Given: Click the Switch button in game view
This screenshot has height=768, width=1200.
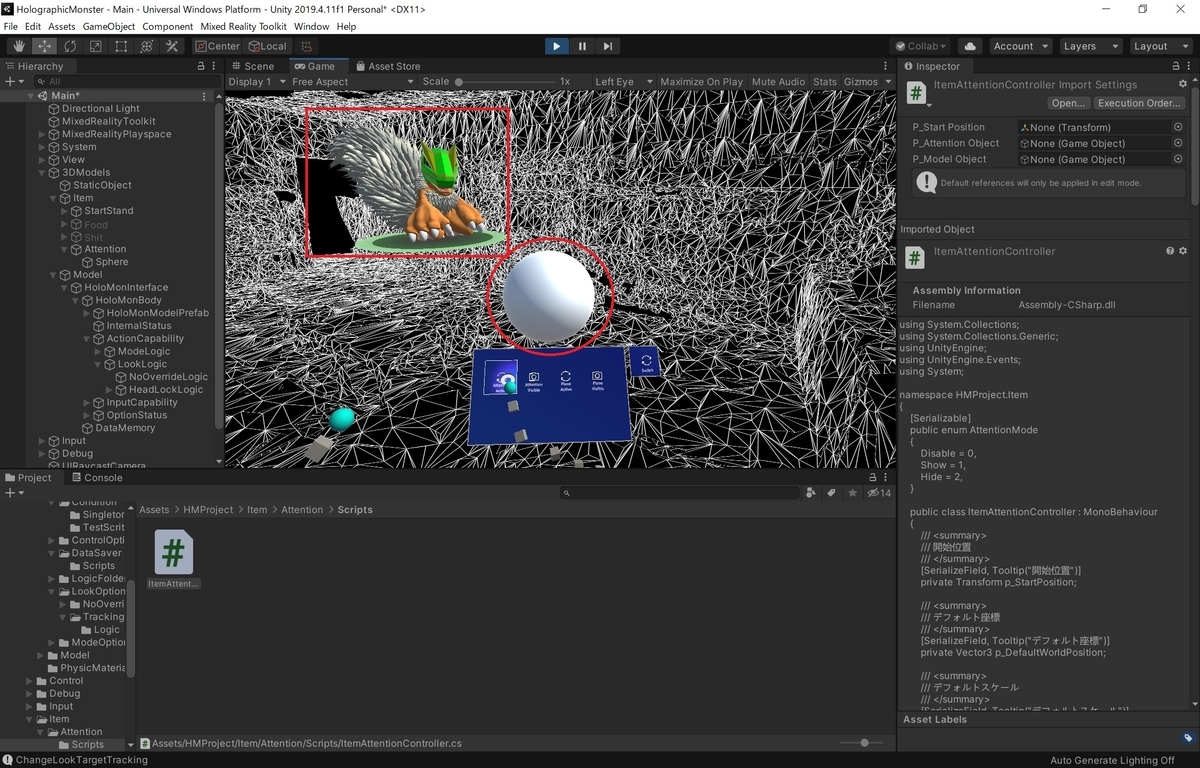Looking at the screenshot, I should 646,364.
